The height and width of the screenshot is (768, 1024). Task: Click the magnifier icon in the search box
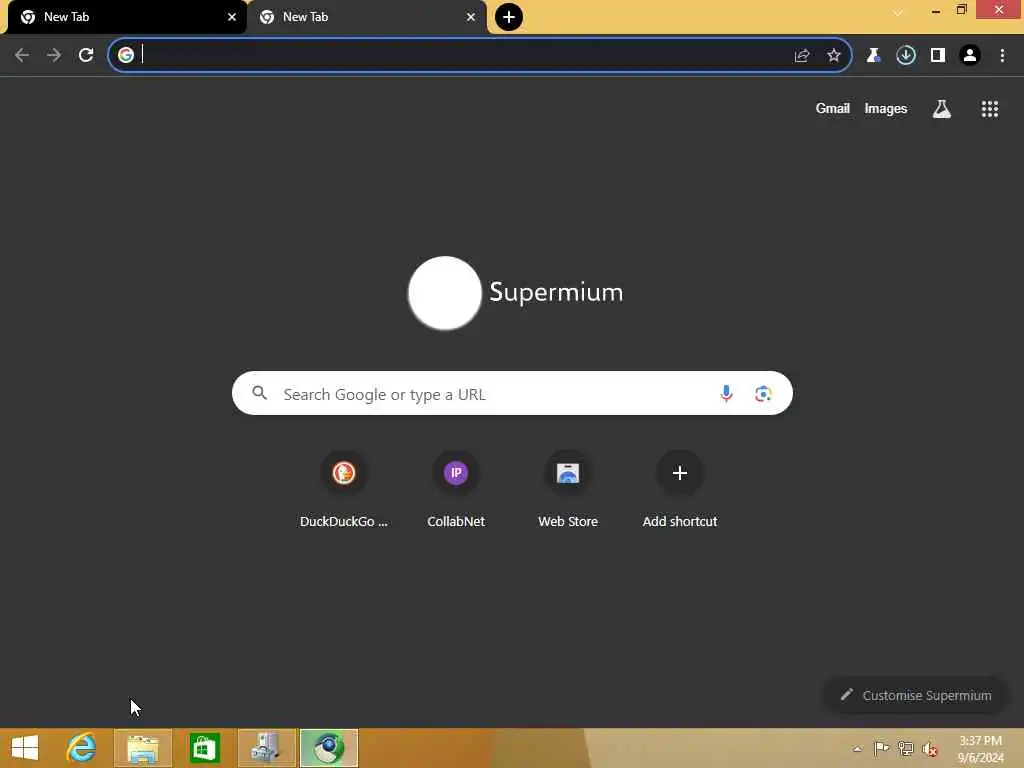pos(260,393)
